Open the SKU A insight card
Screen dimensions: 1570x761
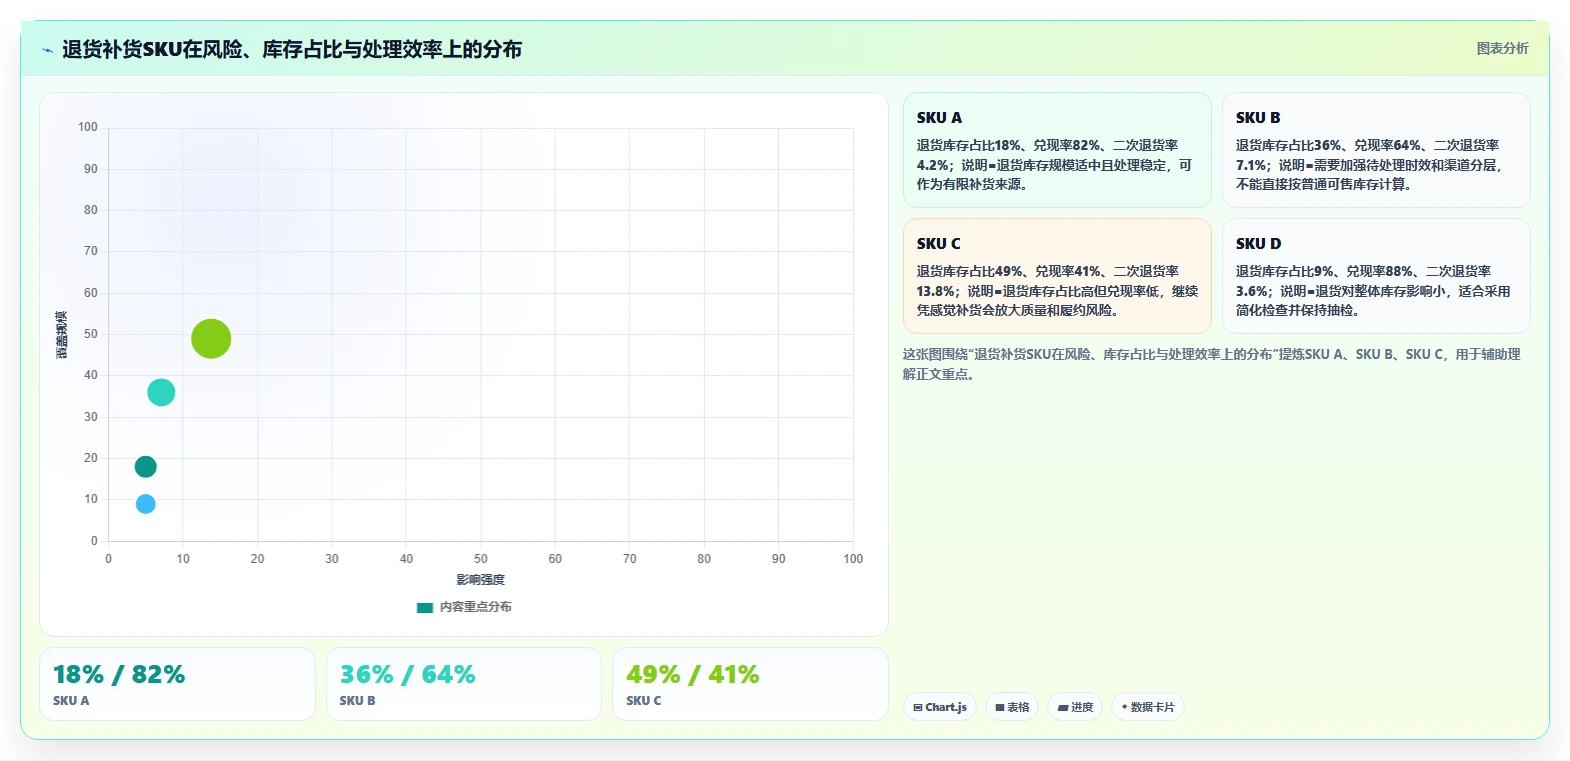pyautogui.click(x=1057, y=150)
